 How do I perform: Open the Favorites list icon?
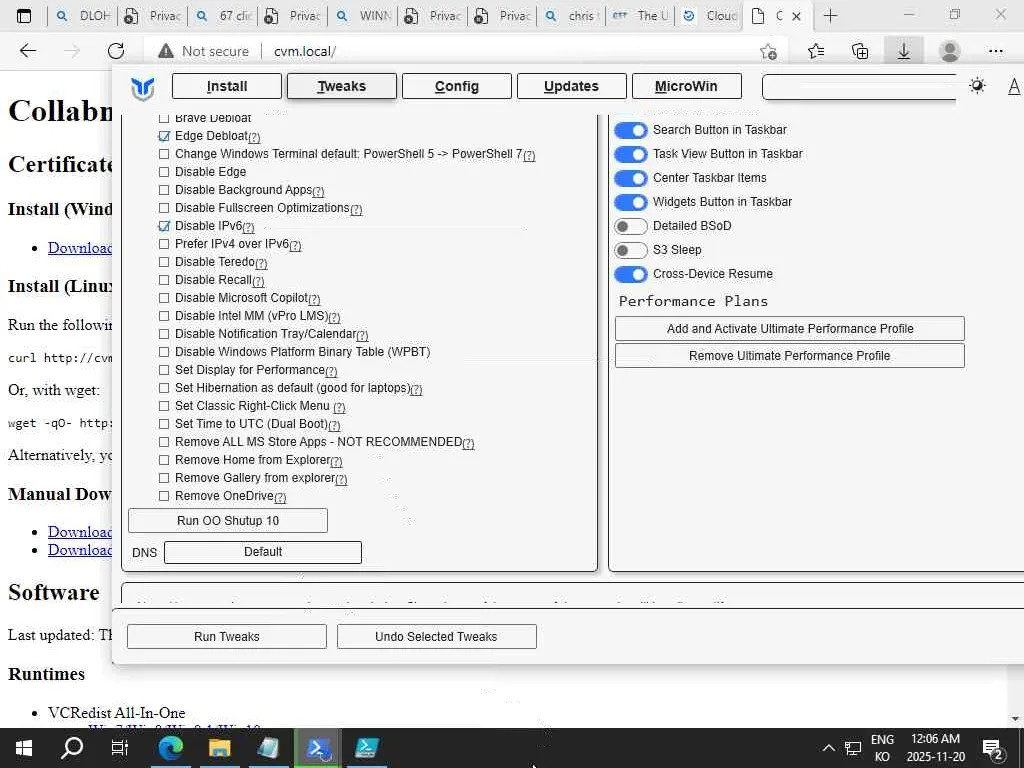point(816,51)
